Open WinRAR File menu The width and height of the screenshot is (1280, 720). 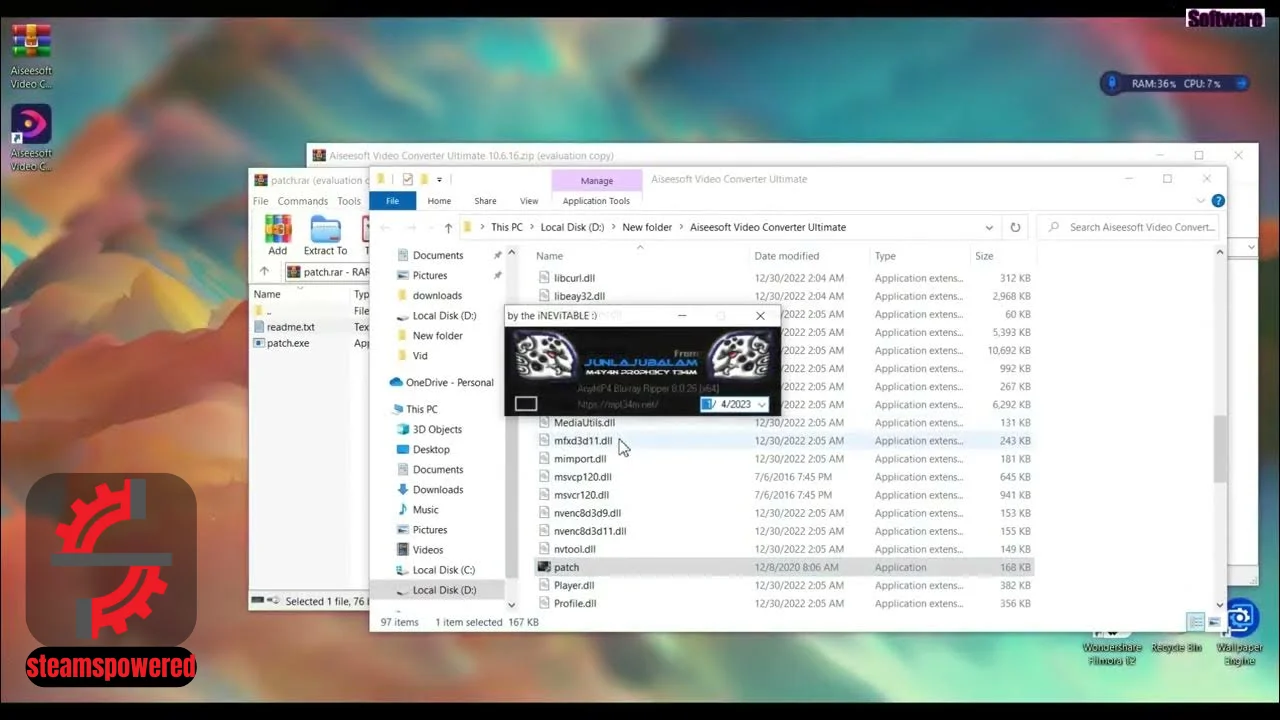260,201
